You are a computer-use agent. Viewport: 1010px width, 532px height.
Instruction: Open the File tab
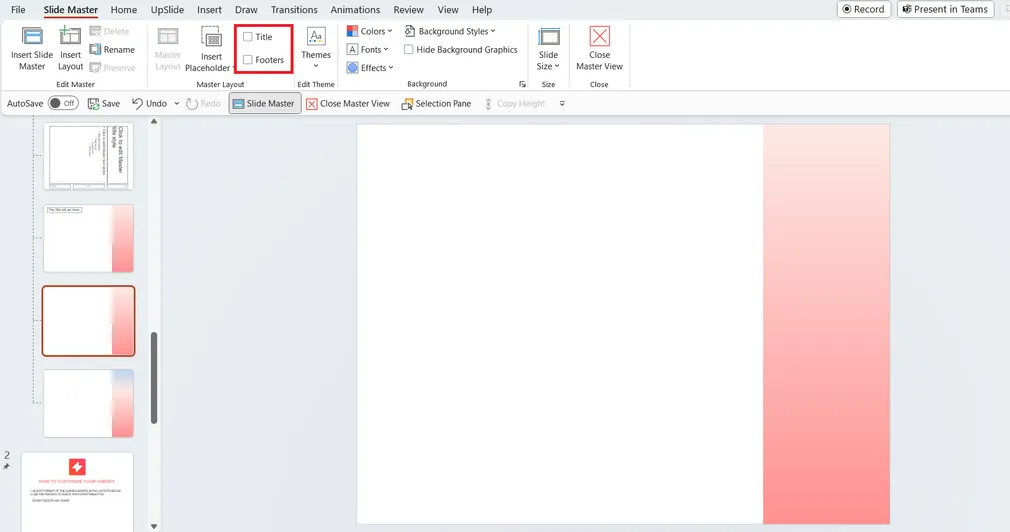(18, 10)
